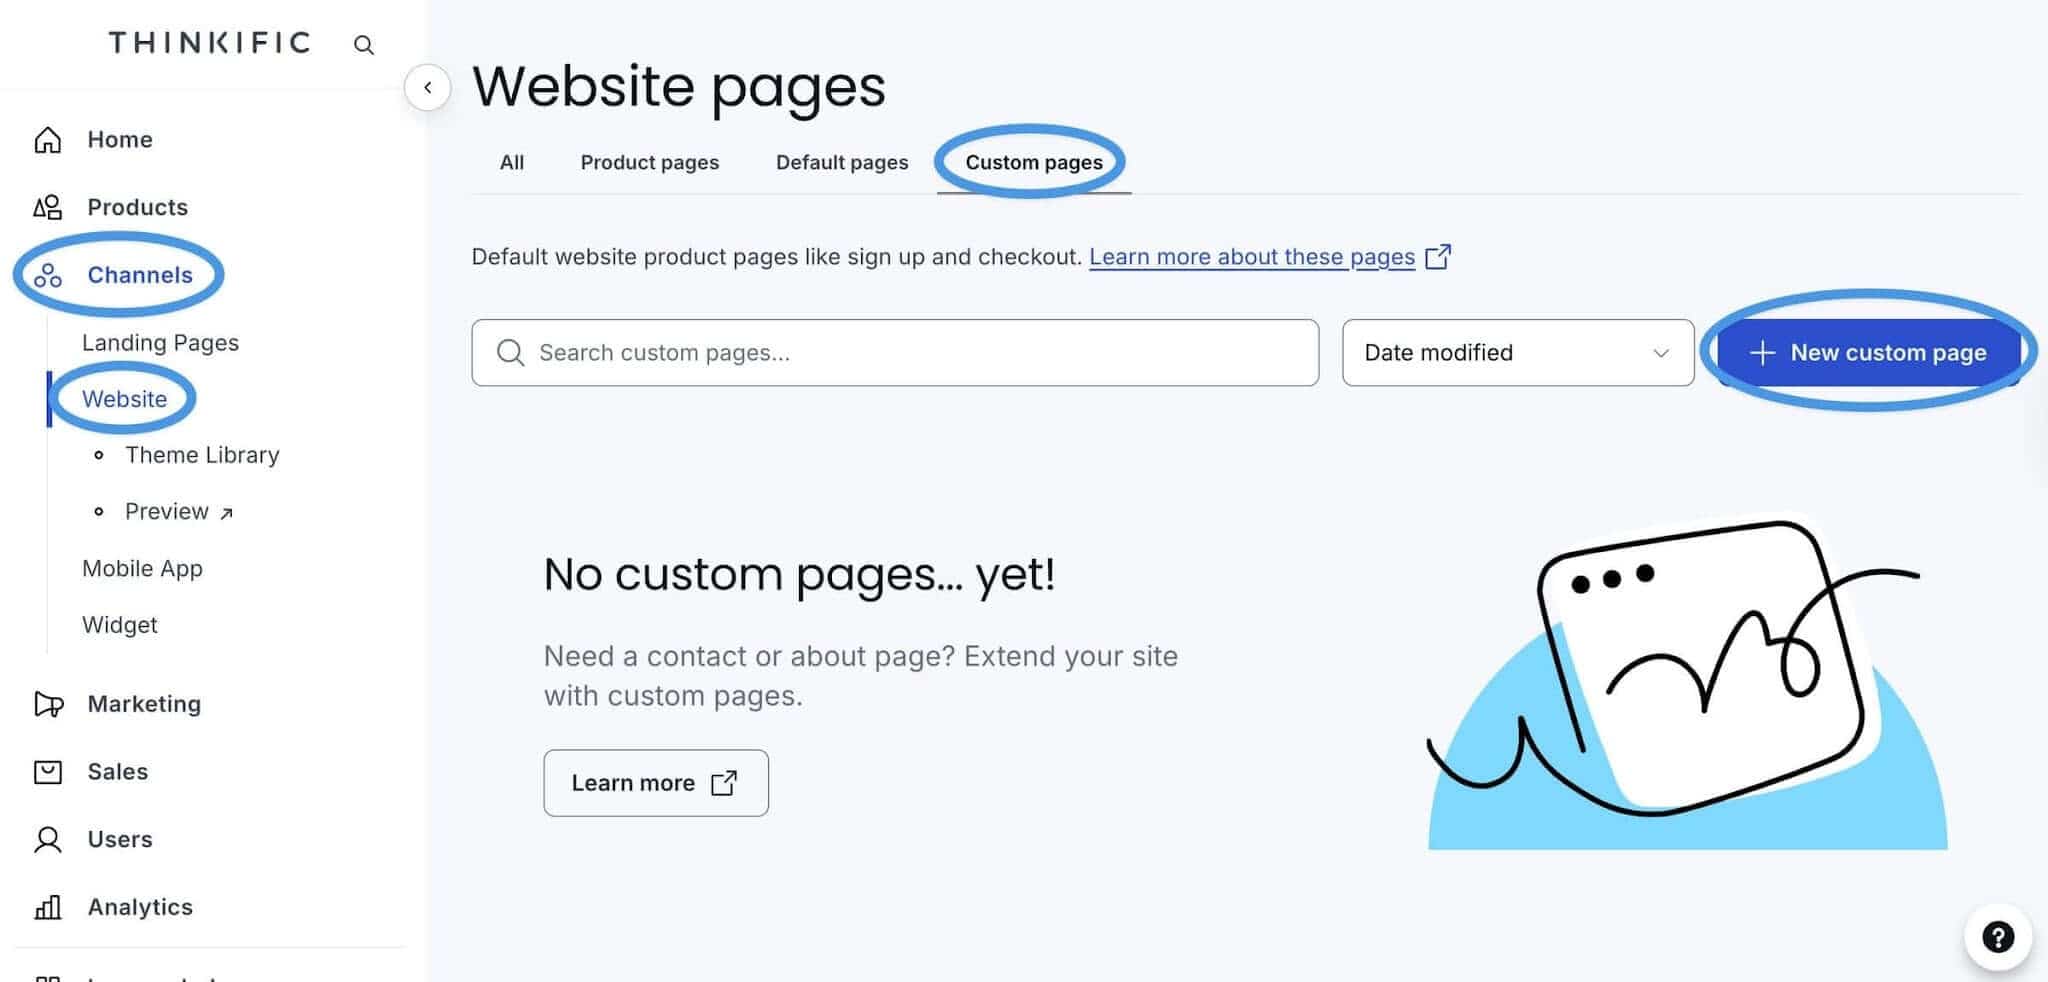This screenshot has height=982, width=2048.
Task: Open the help question mark button
Action: (1998, 938)
